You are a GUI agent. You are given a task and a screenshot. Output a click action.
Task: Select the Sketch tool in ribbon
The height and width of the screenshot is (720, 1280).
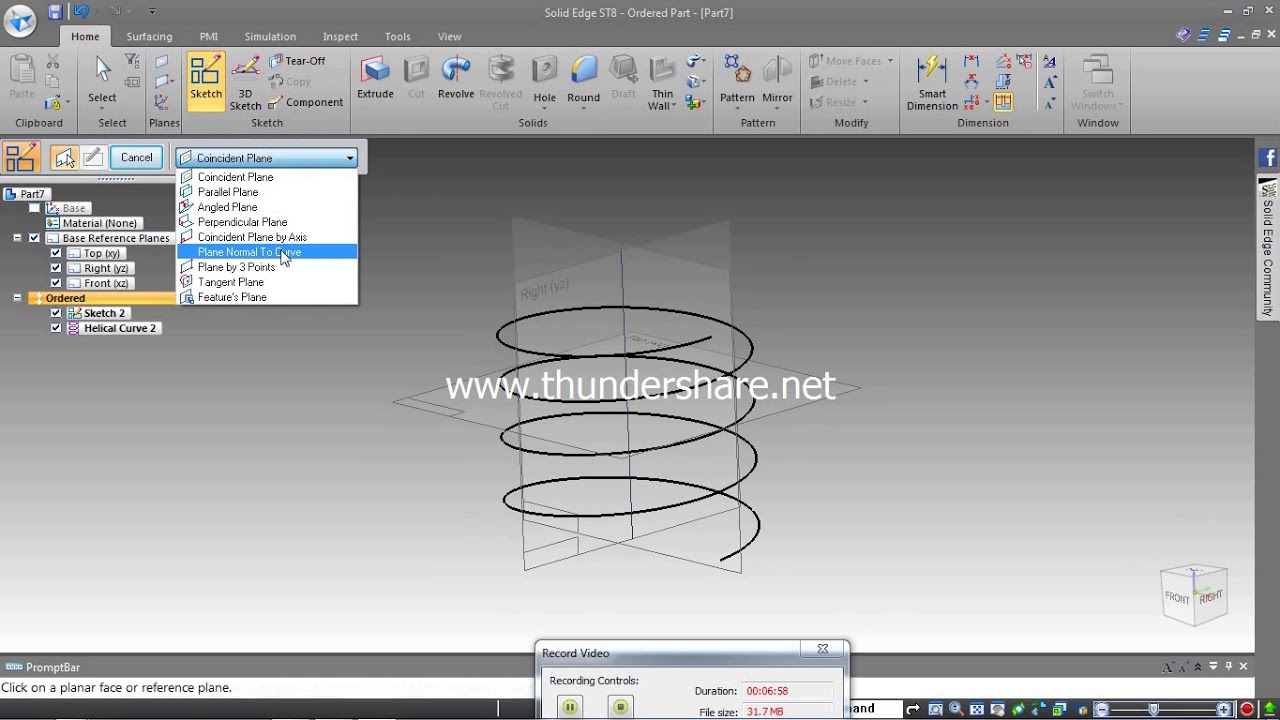pos(206,80)
